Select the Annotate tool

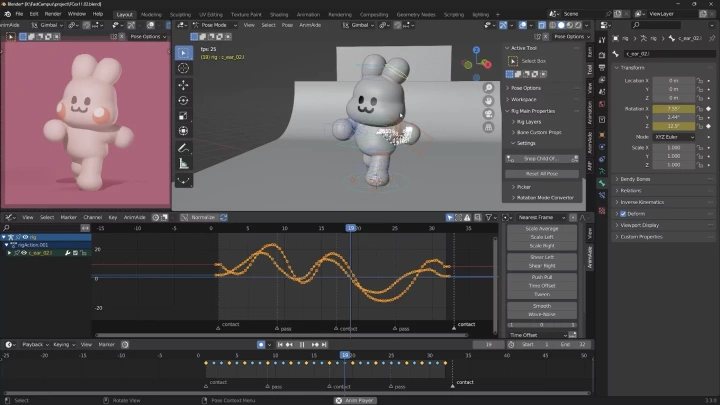[x=183, y=148]
